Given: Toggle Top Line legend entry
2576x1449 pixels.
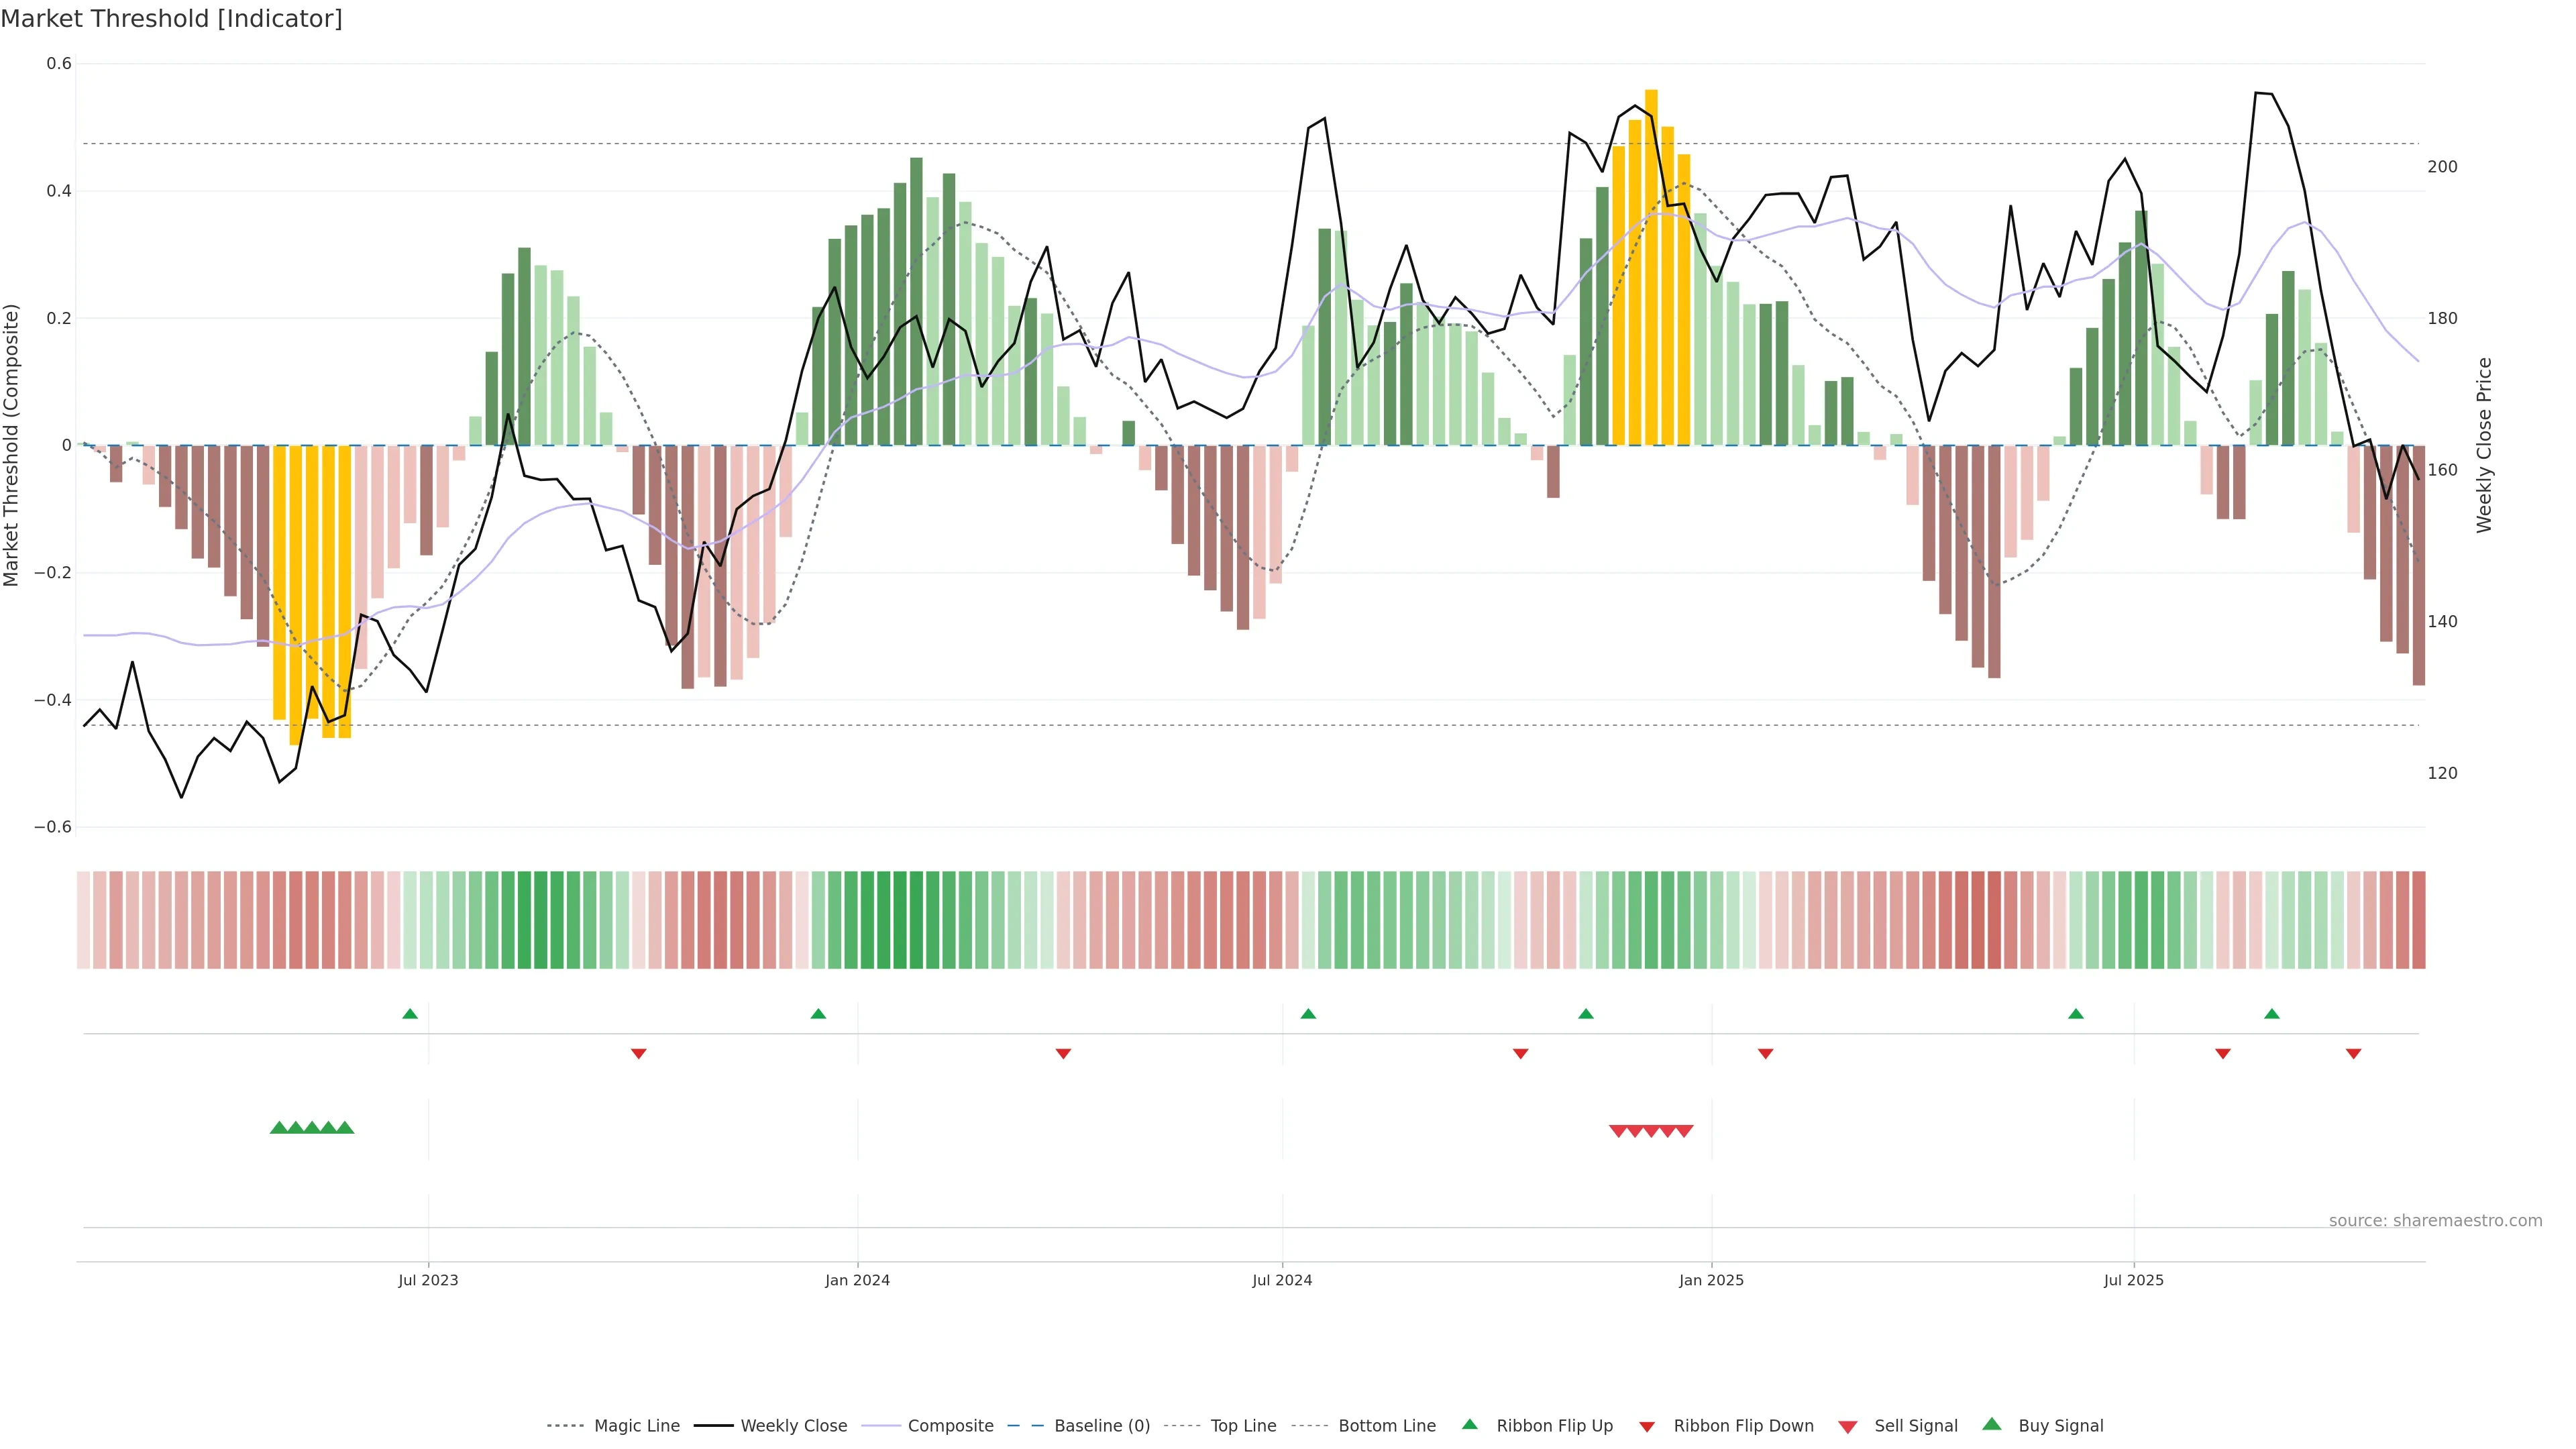Looking at the screenshot, I should 1243,1426.
